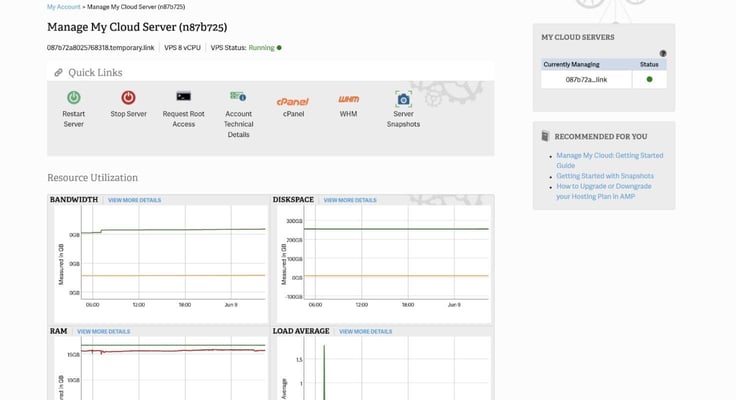Select the Server Snapshots label
The width and height of the screenshot is (736, 400).
(x=403, y=119)
